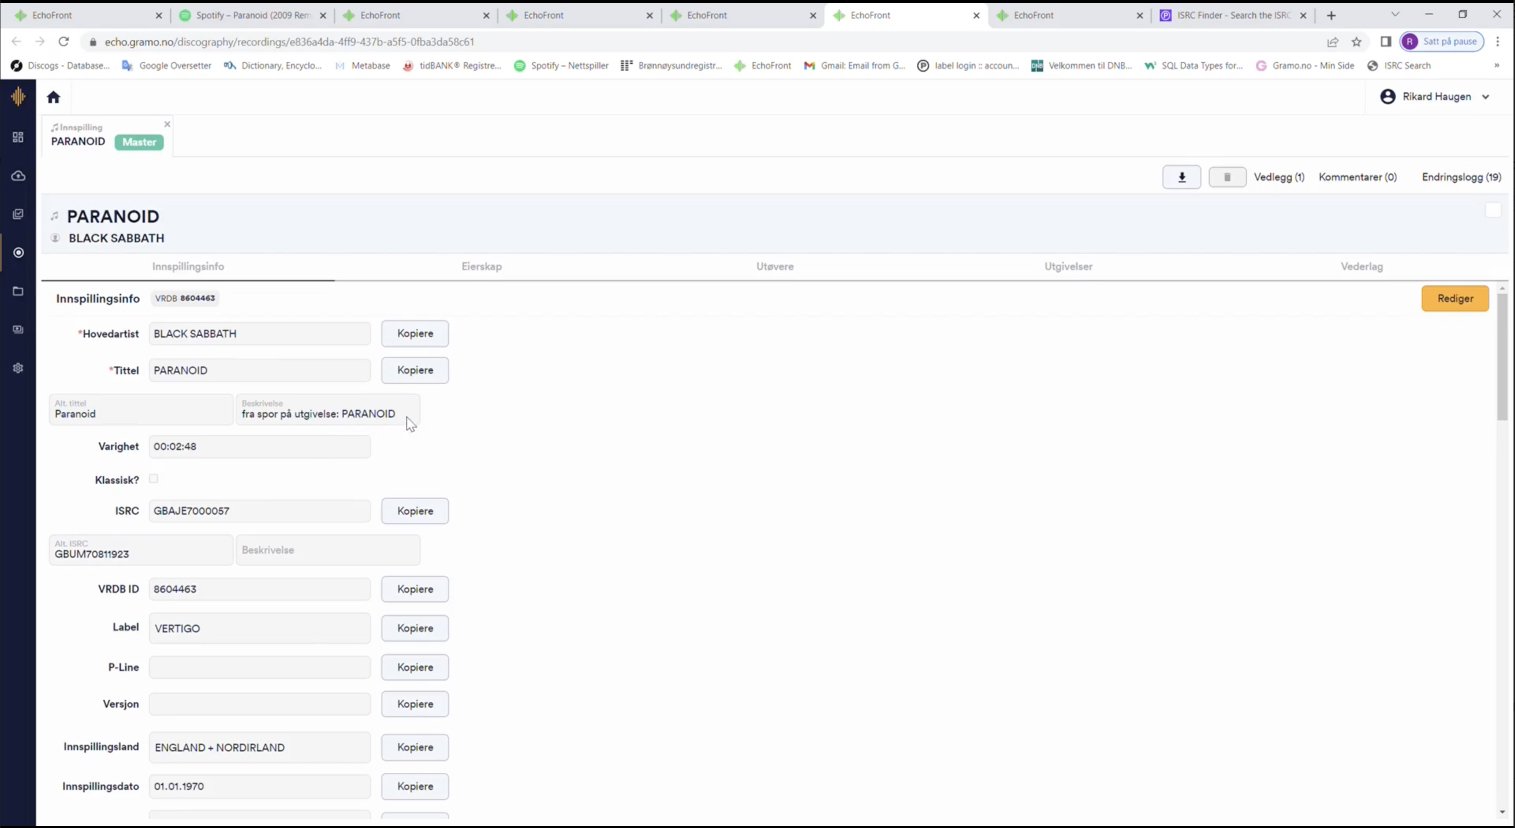Switch to ISRC Finder browser tab
Image resolution: width=1515 pixels, height=828 pixels.
click(1232, 15)
